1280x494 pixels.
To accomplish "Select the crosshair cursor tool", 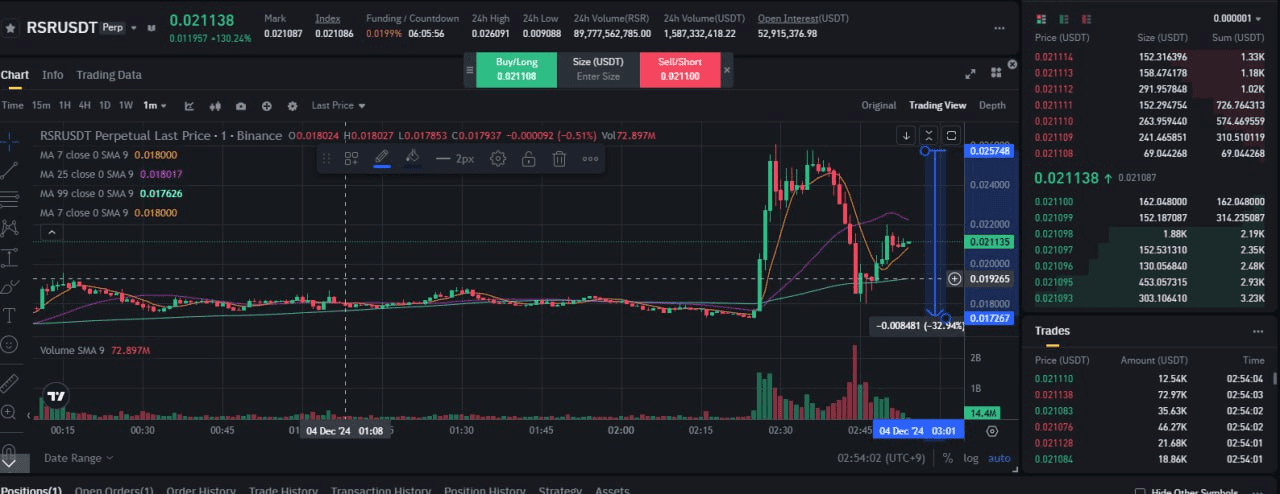I will point(10,140).
